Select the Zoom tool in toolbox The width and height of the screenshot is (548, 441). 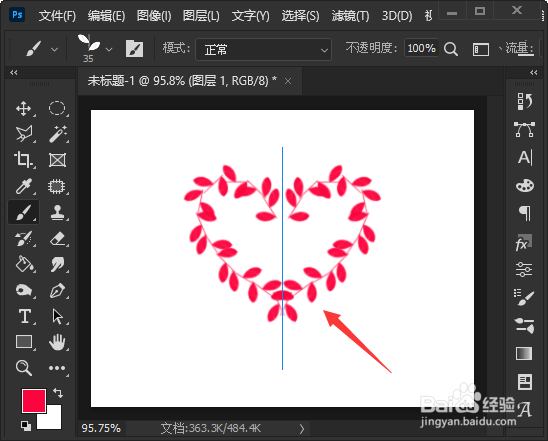click(x=23, y=368)
